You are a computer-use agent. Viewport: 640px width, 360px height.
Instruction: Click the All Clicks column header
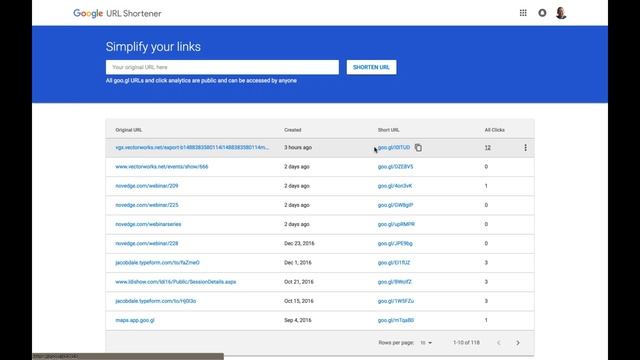coord(495,130)
